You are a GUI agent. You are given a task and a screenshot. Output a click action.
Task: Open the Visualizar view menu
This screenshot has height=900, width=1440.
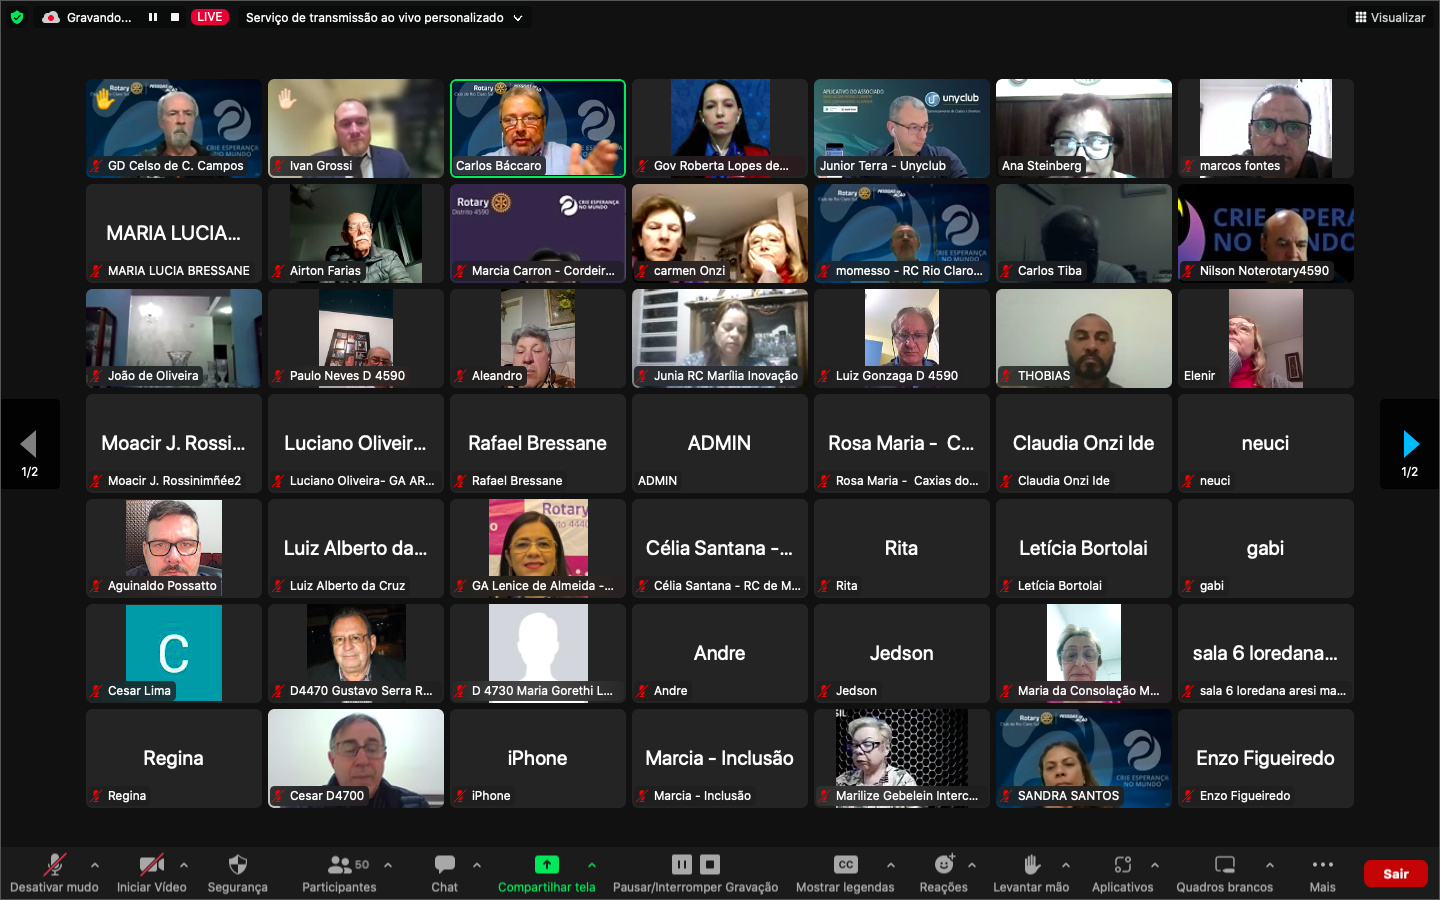pyautogui.click(x=1389, y=17)
